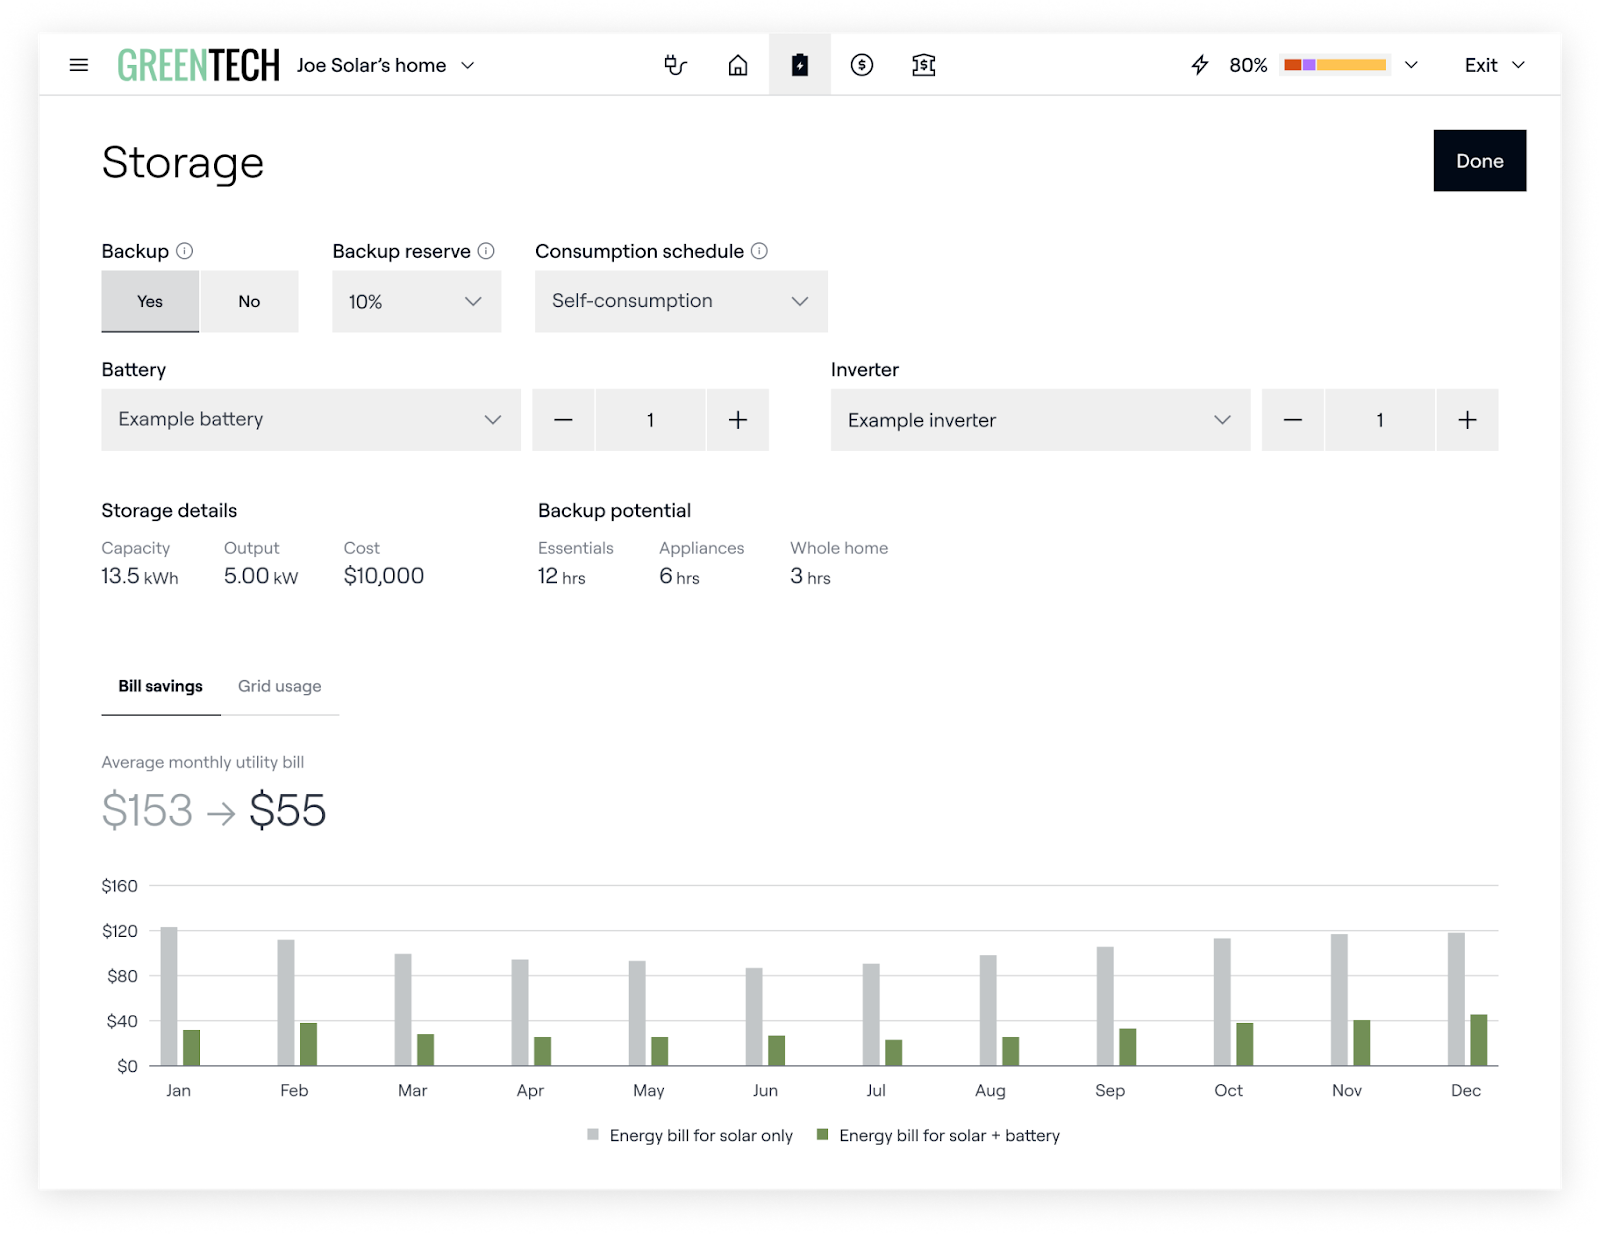Open the Exit menu

[1494, 65]
